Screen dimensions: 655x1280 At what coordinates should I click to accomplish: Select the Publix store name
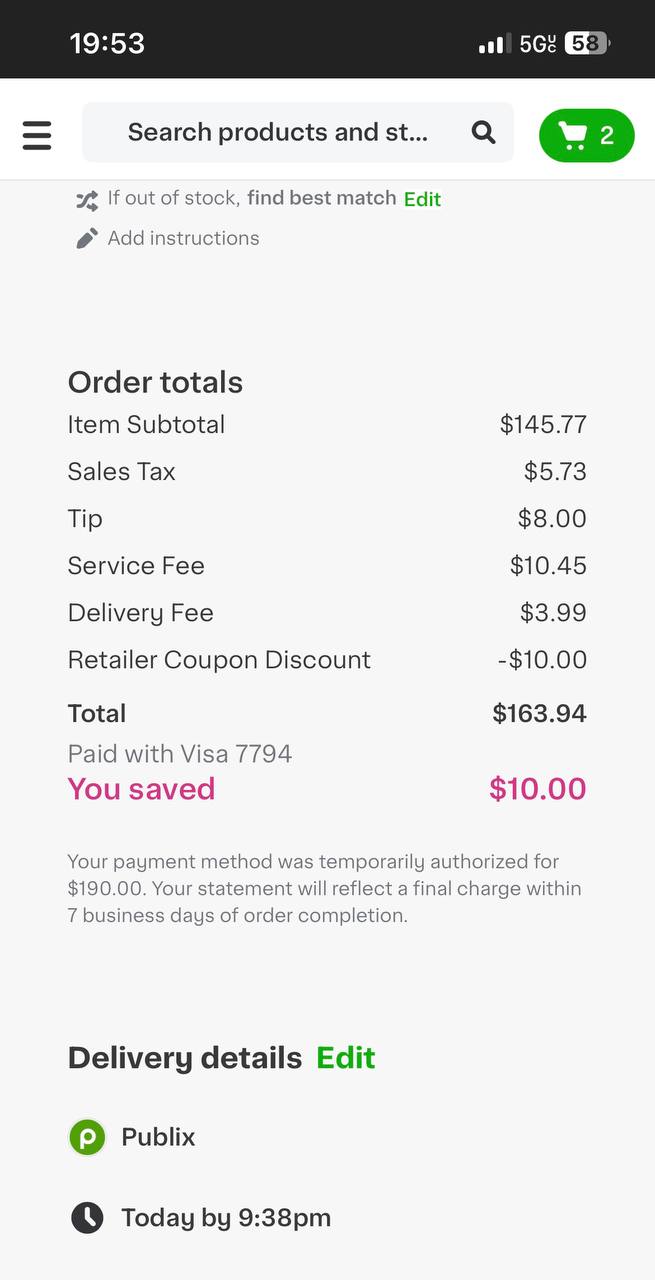tap(158, 1137)
